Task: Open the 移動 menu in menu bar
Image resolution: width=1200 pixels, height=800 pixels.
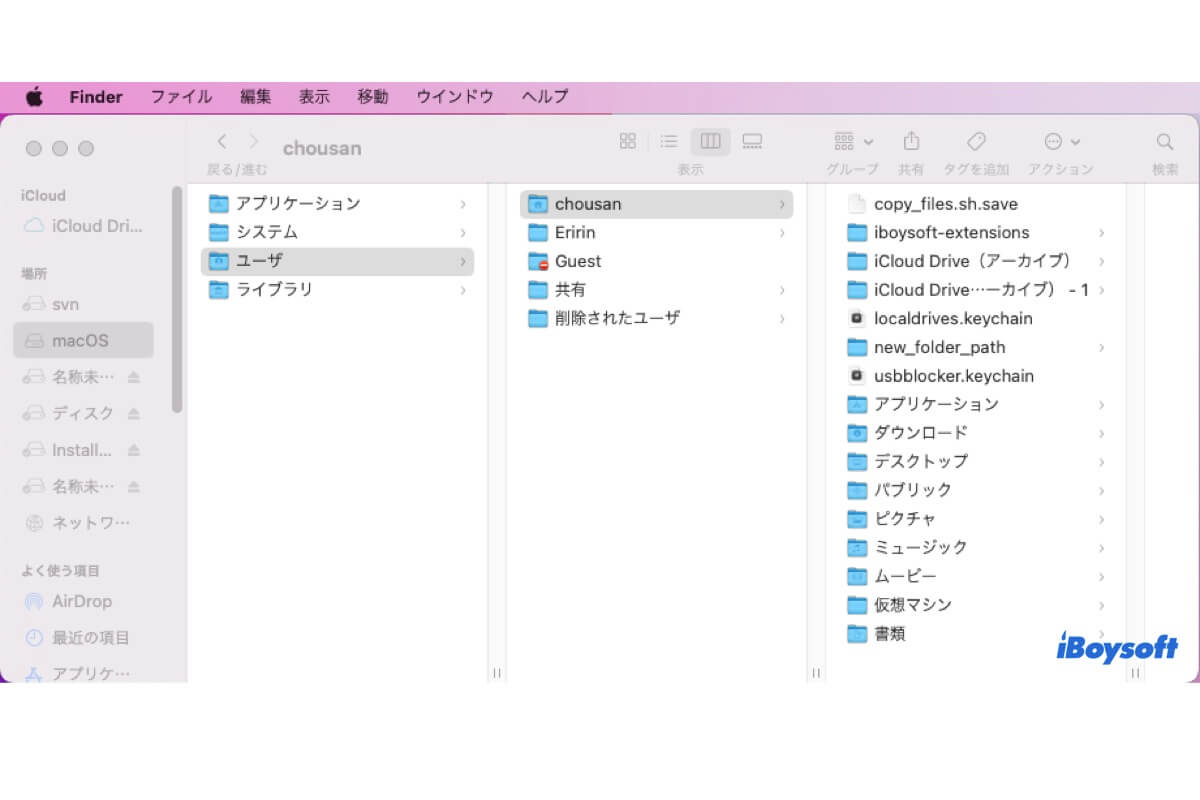Action: pyautogui.click(x=373, y=97)
